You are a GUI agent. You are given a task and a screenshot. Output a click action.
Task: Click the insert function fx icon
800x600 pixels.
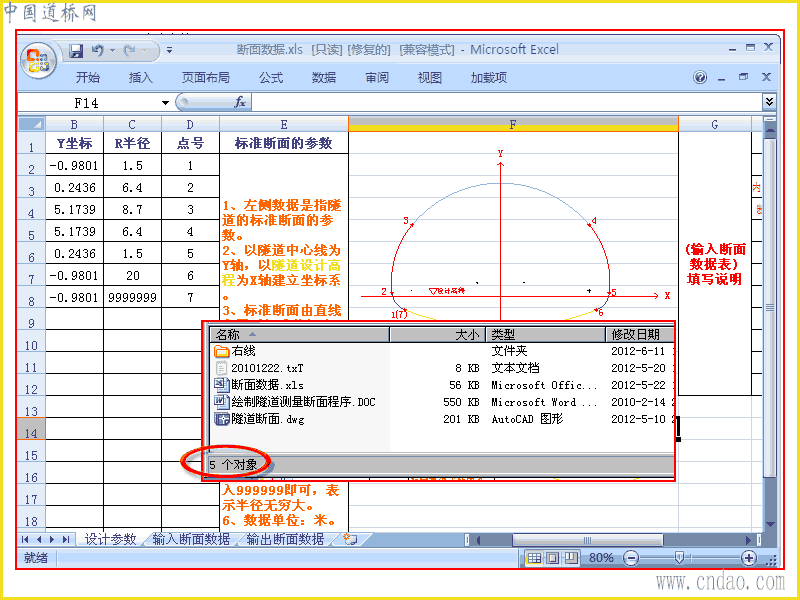click(240, 103)
